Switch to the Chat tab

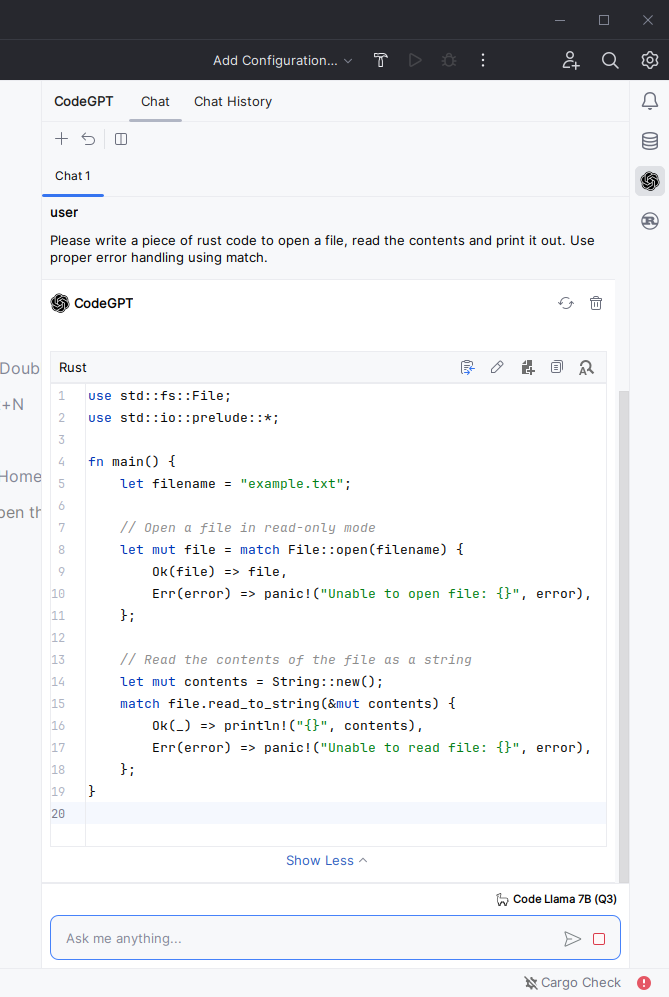click(155, 102)
